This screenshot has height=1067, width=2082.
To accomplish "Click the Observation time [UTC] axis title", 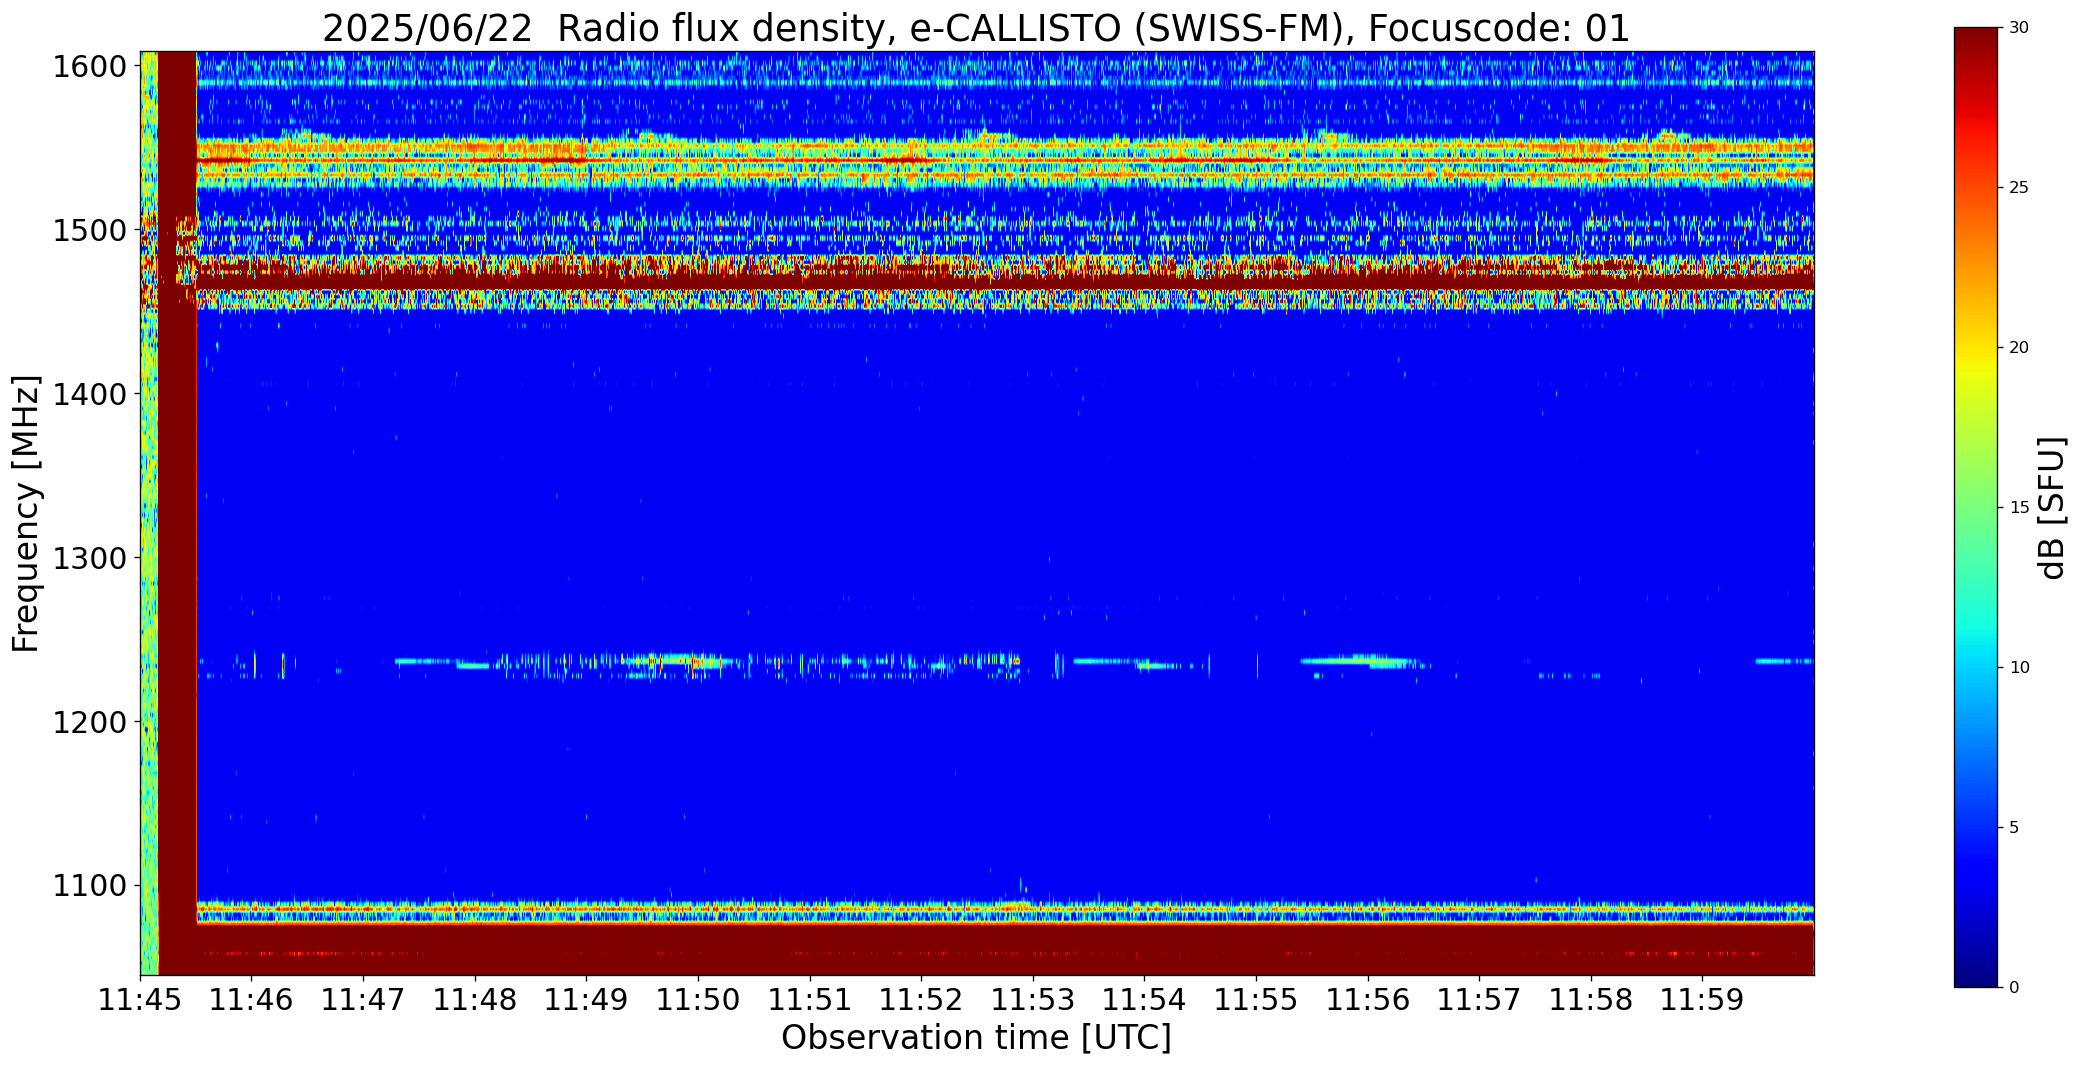I will pos(976,1038).
